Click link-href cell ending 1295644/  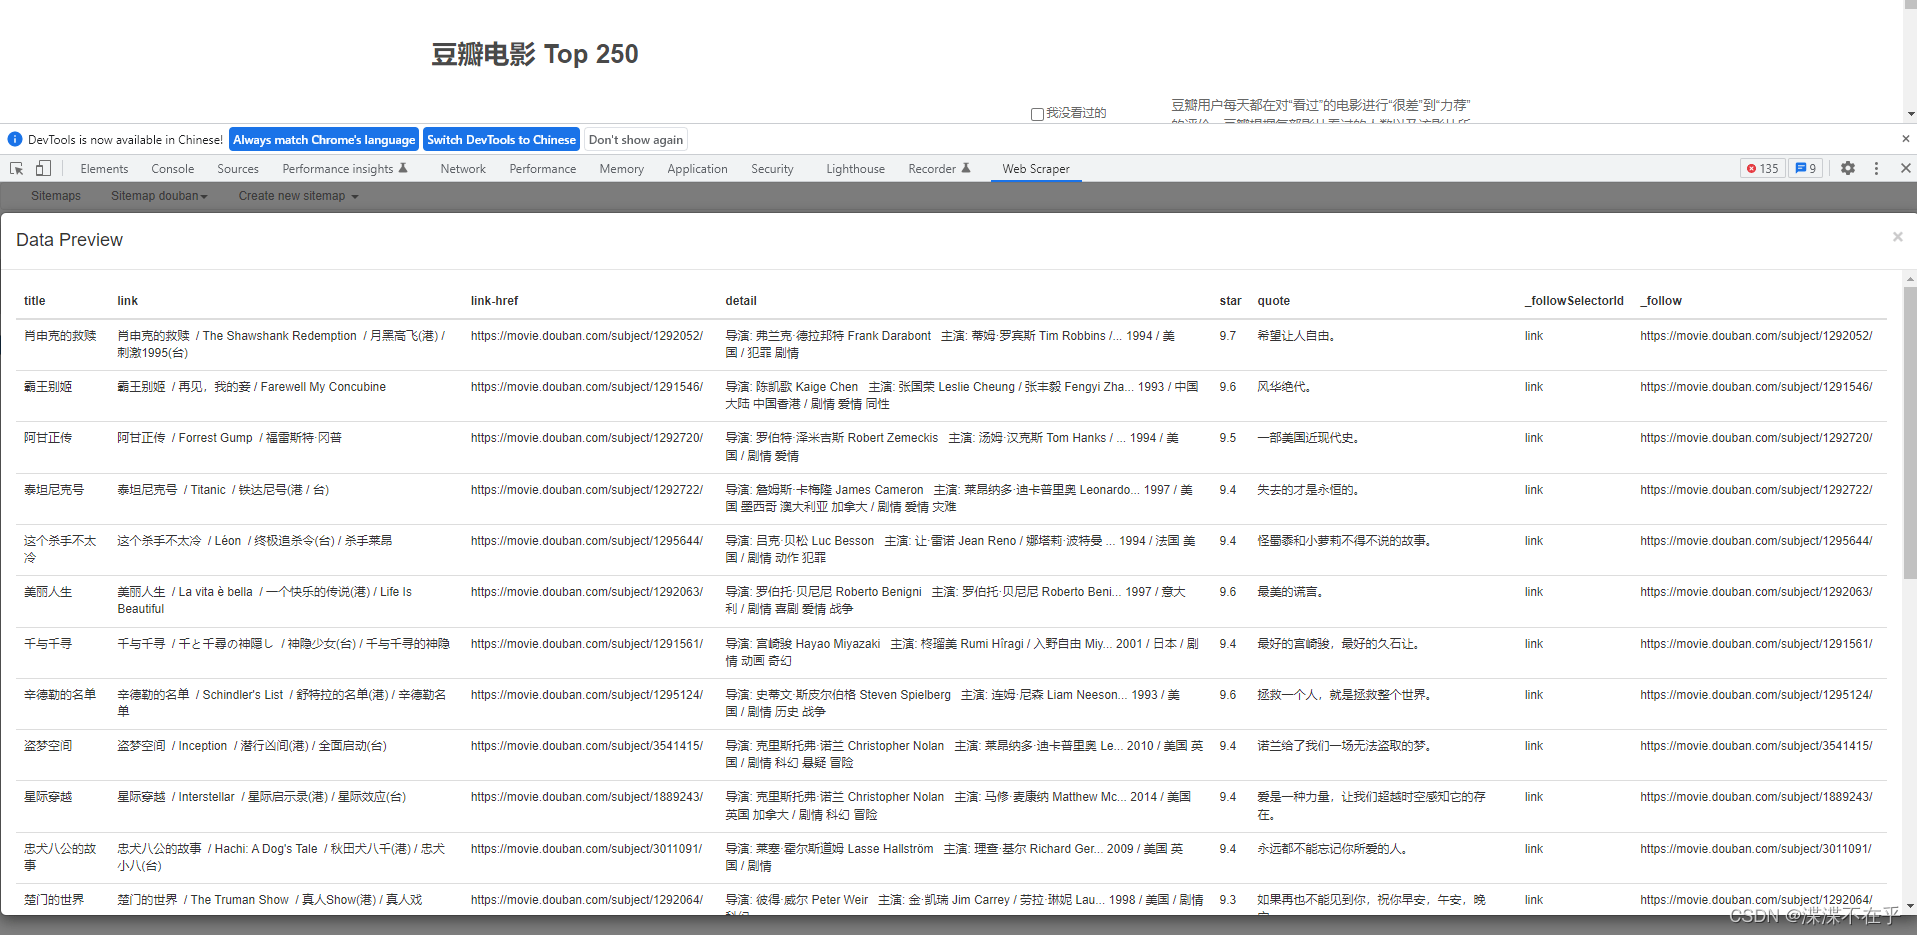587,541
